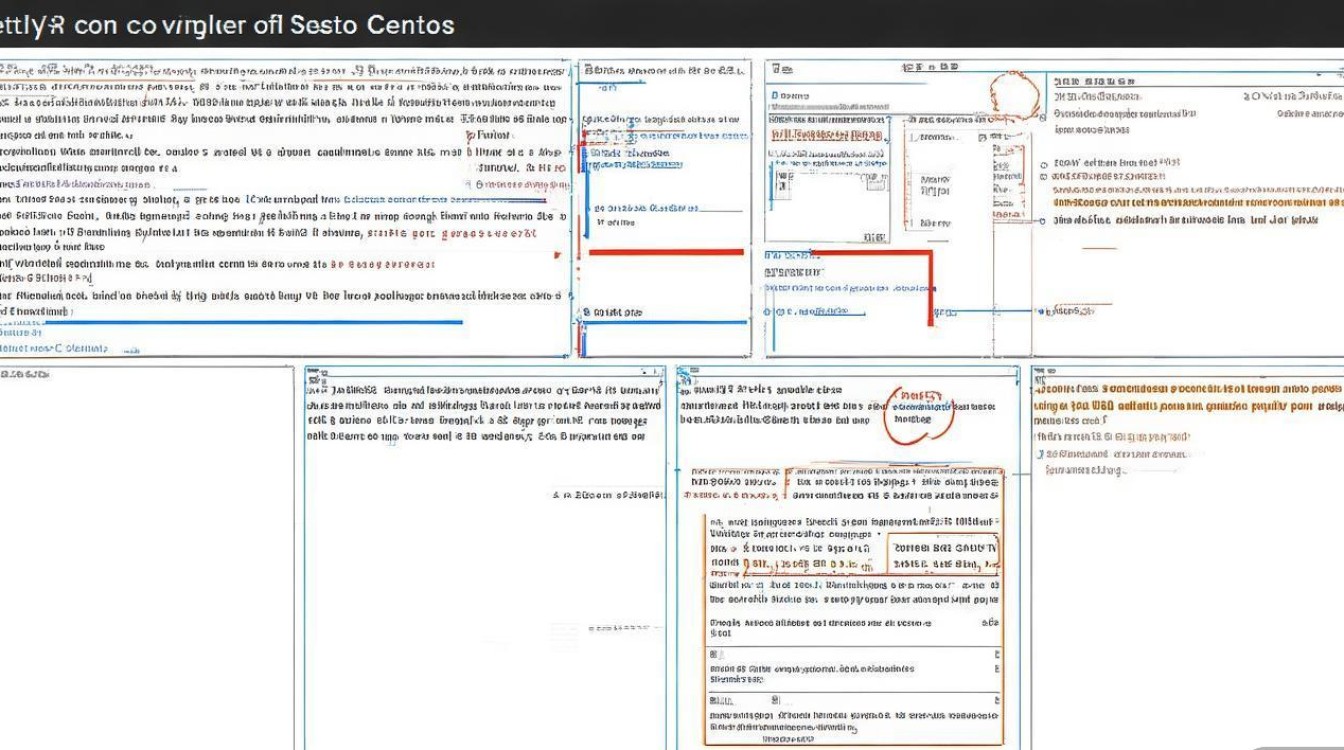Viewport: 1344px width, 750px height.
Task: Select the second radio option below it
Action: 1046,174
